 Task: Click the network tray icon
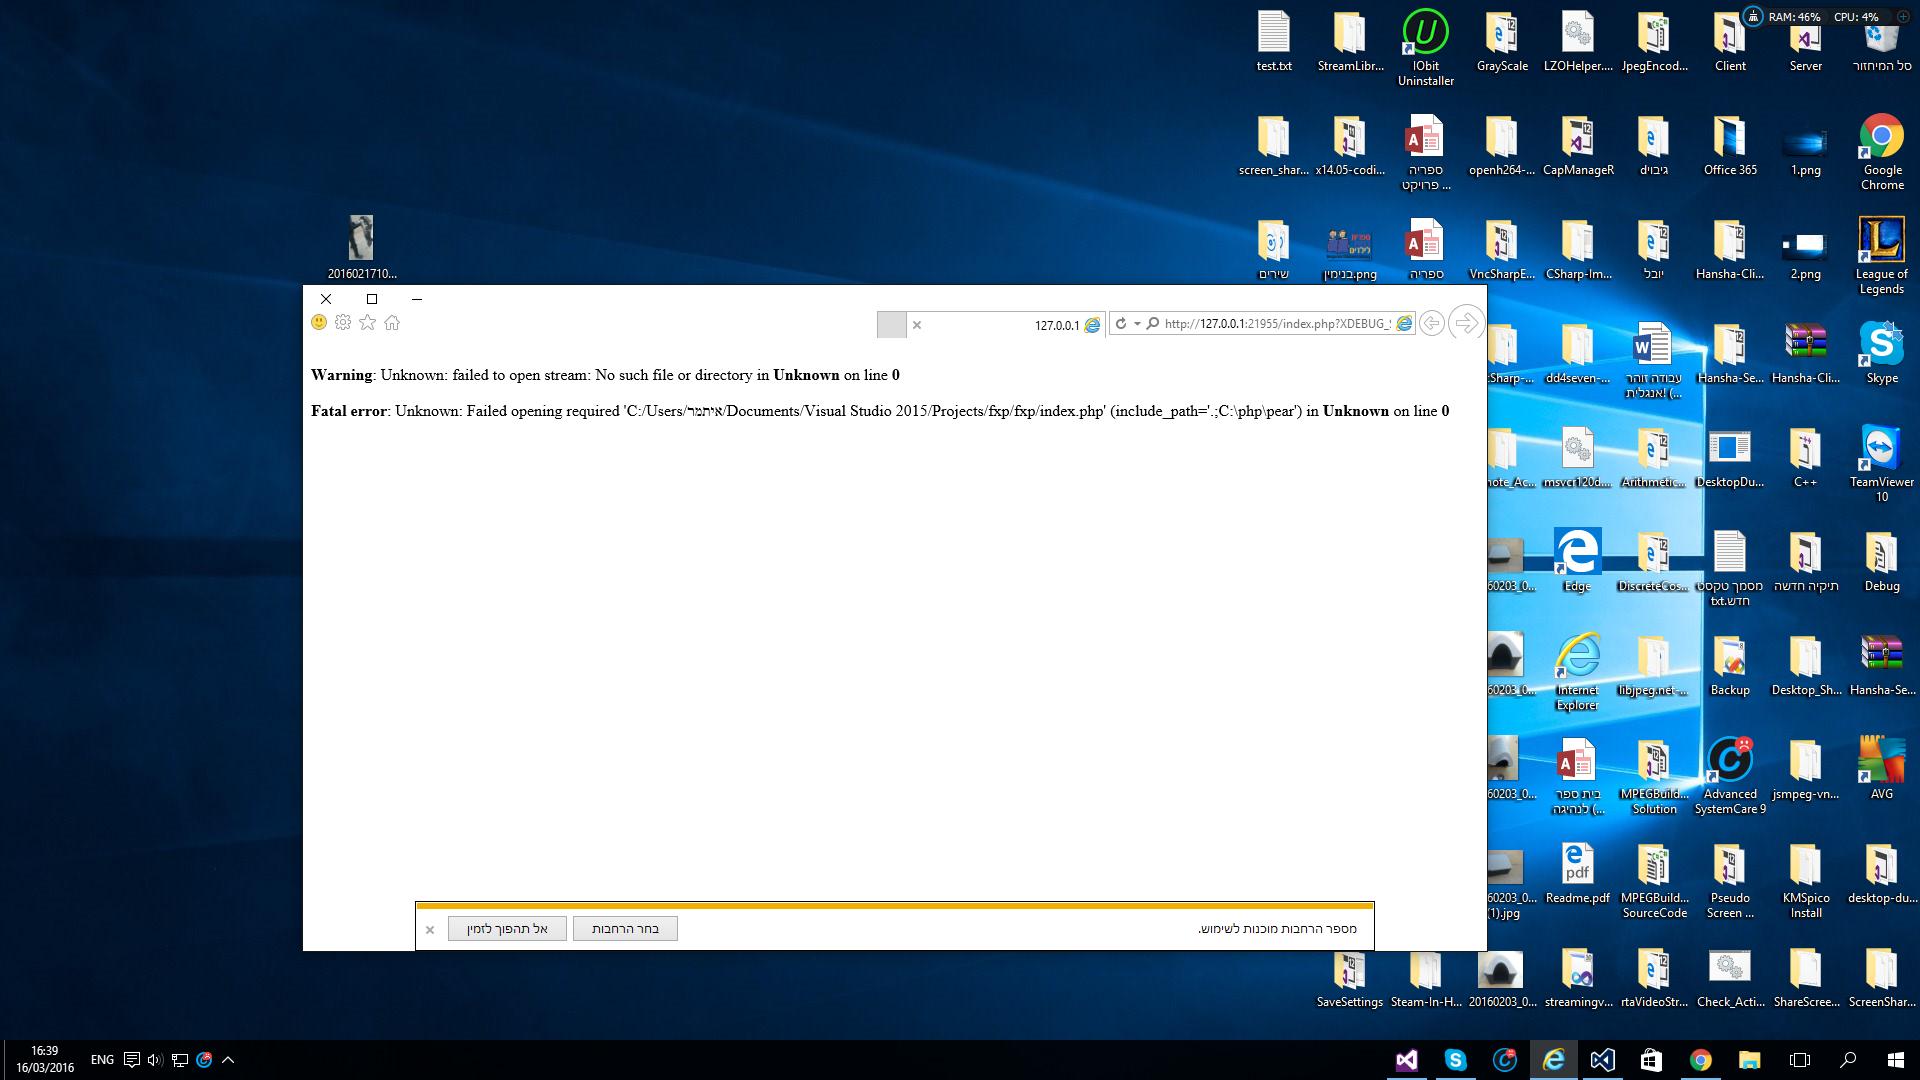(180, 1060)
